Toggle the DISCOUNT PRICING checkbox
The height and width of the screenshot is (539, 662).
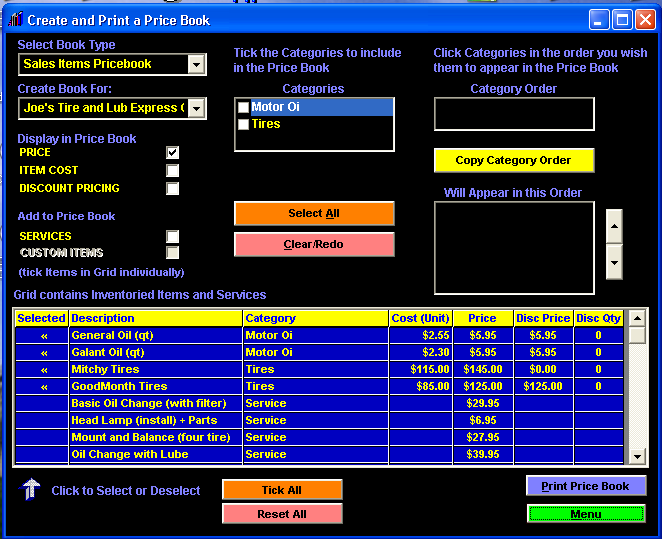tap(172, 188)
